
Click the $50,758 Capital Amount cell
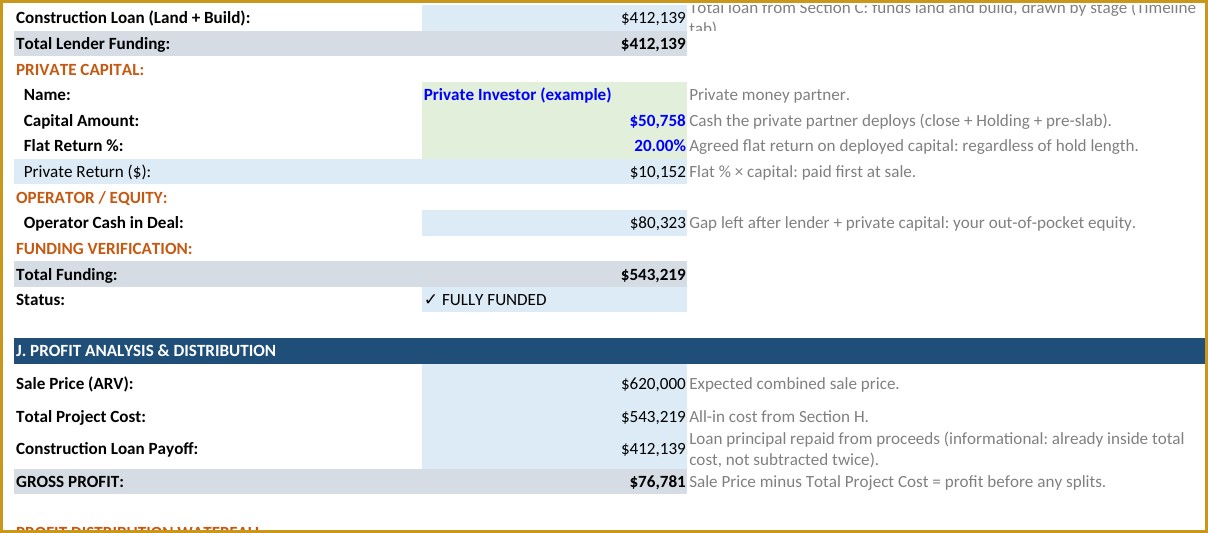(554, 121)
